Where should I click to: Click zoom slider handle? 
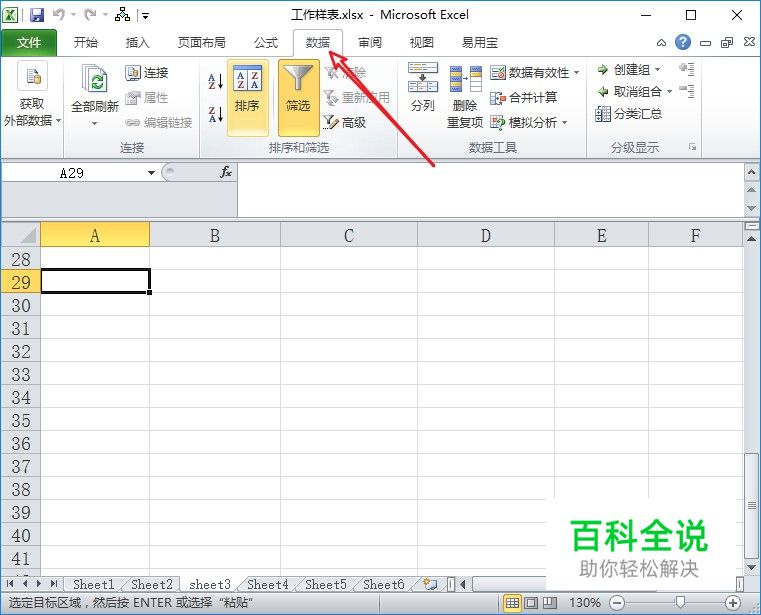(680, 602)
